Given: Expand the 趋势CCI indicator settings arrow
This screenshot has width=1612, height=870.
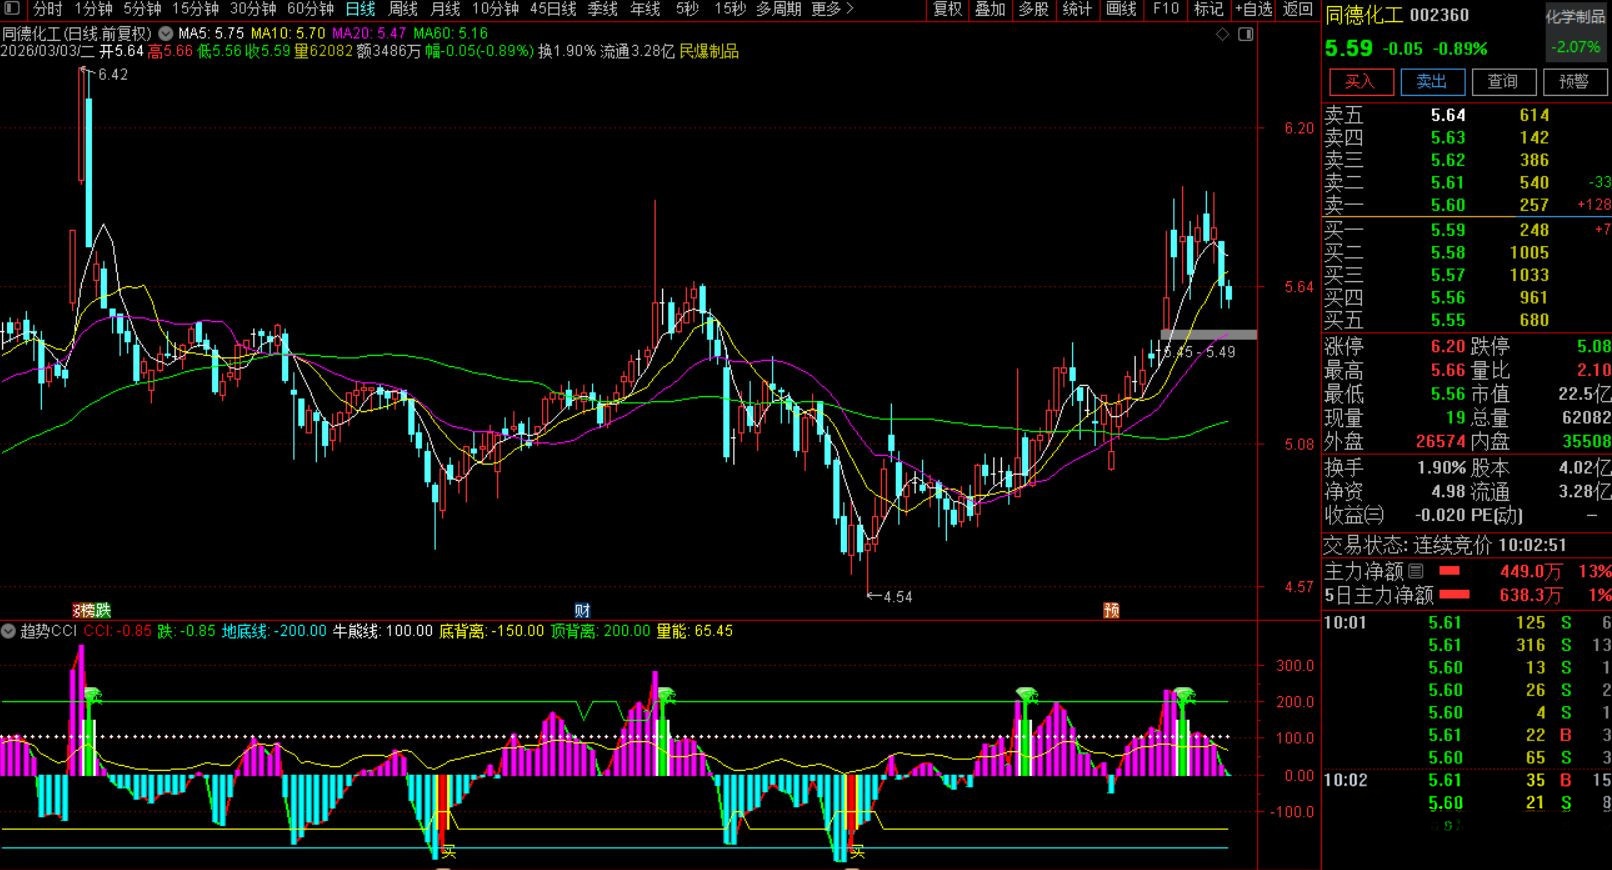Looking at the screenshot, I should point(9,631).
